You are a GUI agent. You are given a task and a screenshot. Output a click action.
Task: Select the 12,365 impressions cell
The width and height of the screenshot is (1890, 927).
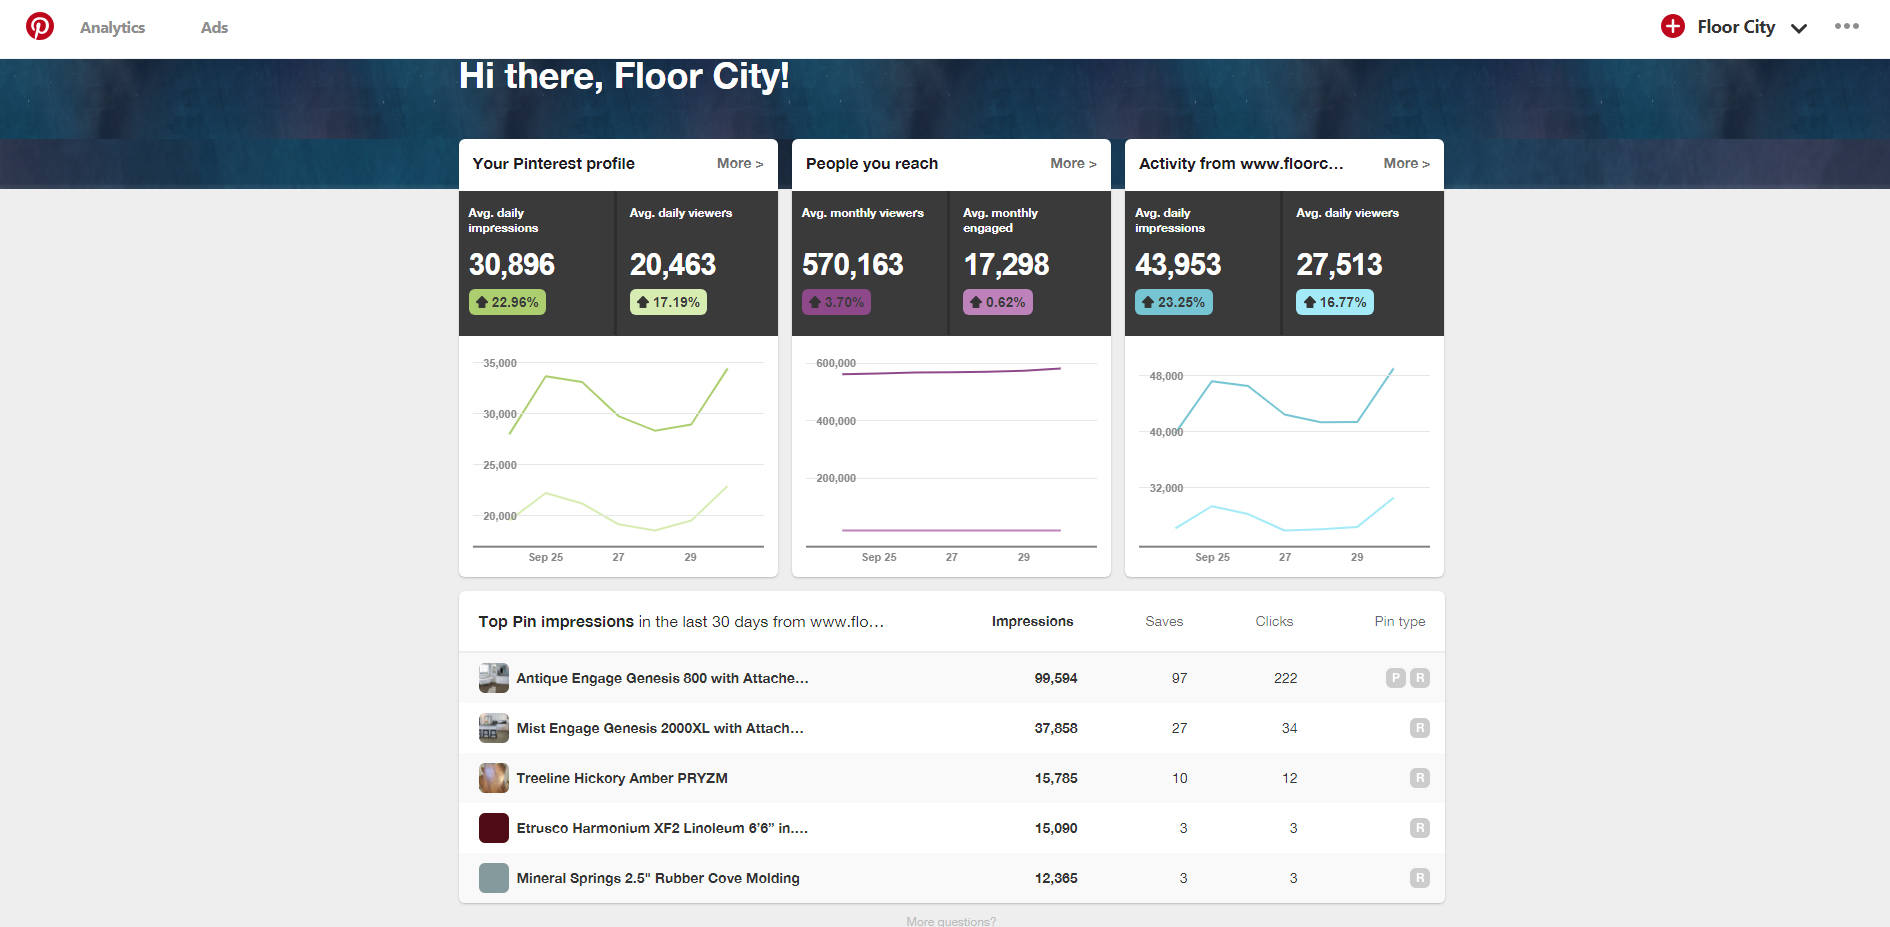click(1056, 878)
